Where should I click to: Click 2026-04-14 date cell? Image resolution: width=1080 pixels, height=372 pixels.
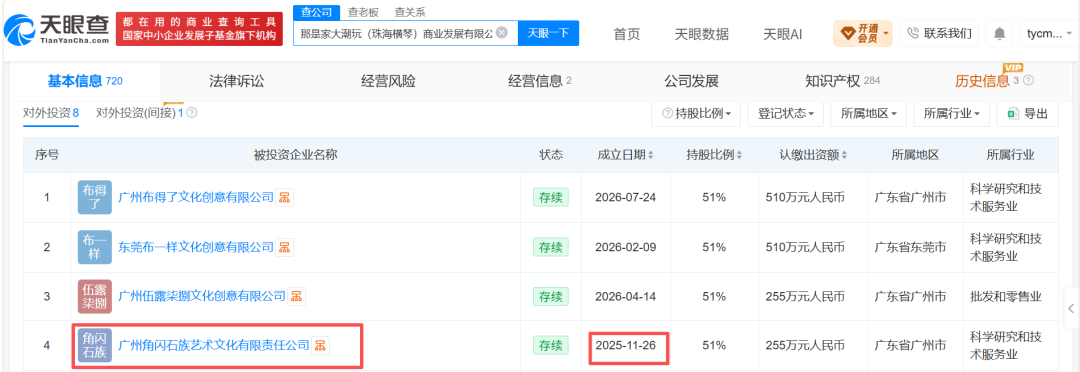(x=625, y=296)
